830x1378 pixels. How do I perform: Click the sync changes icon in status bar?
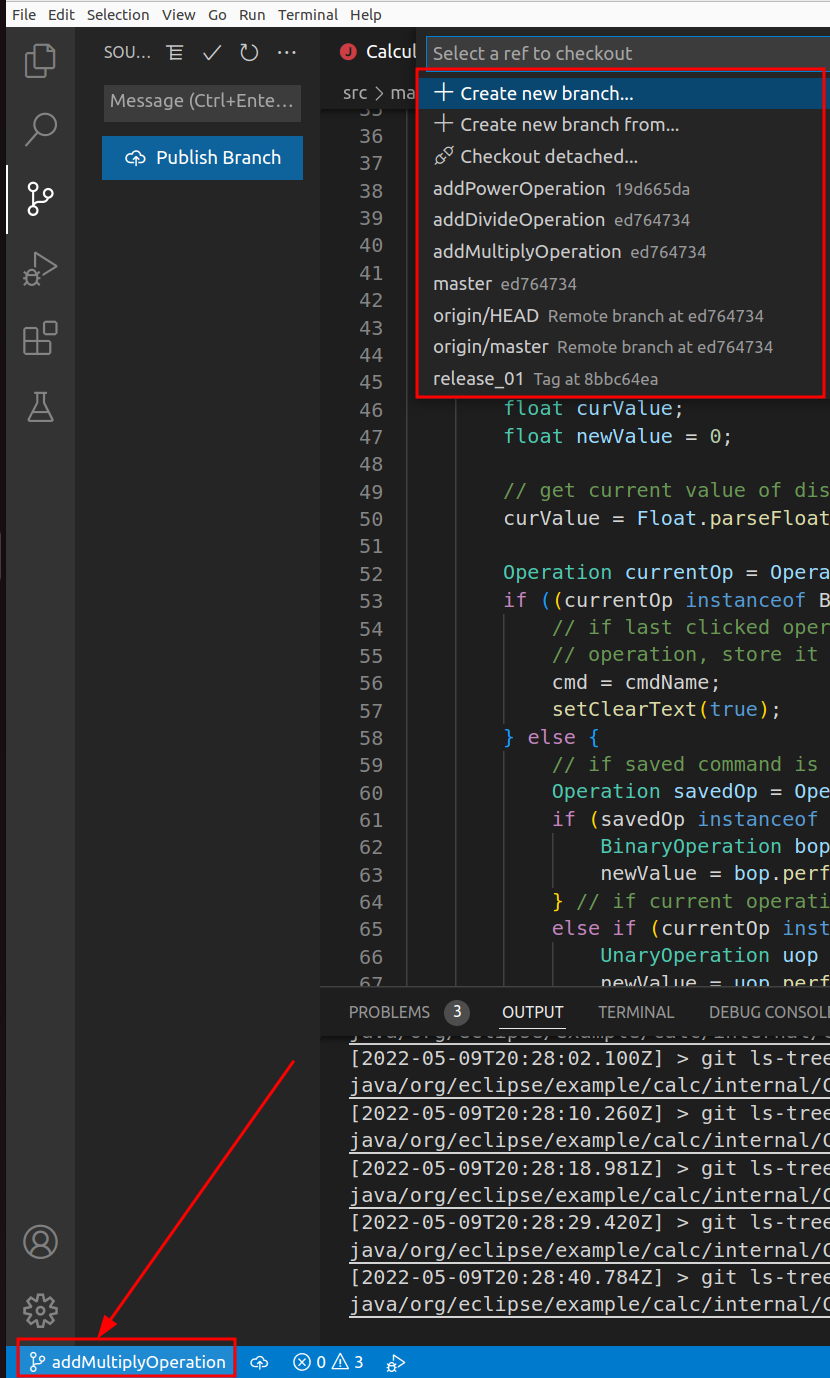[259, 1362]
